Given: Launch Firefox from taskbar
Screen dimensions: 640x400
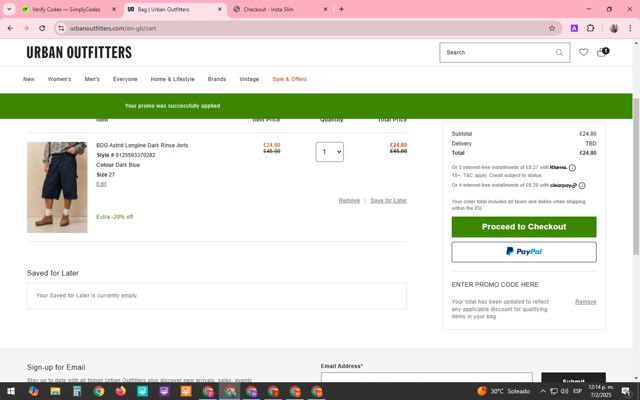Looking at the screenshot, I should click(x=120, y=391).
